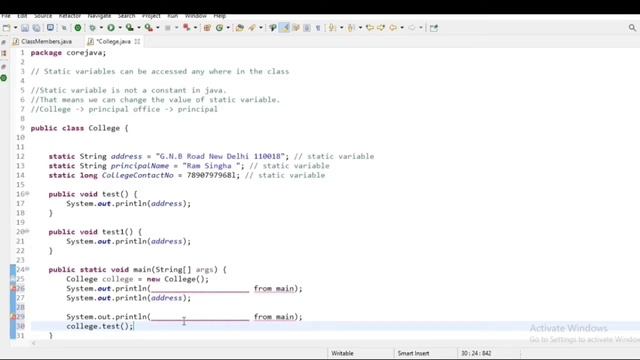Click the second icon in left sidebar

click(4, 53)
